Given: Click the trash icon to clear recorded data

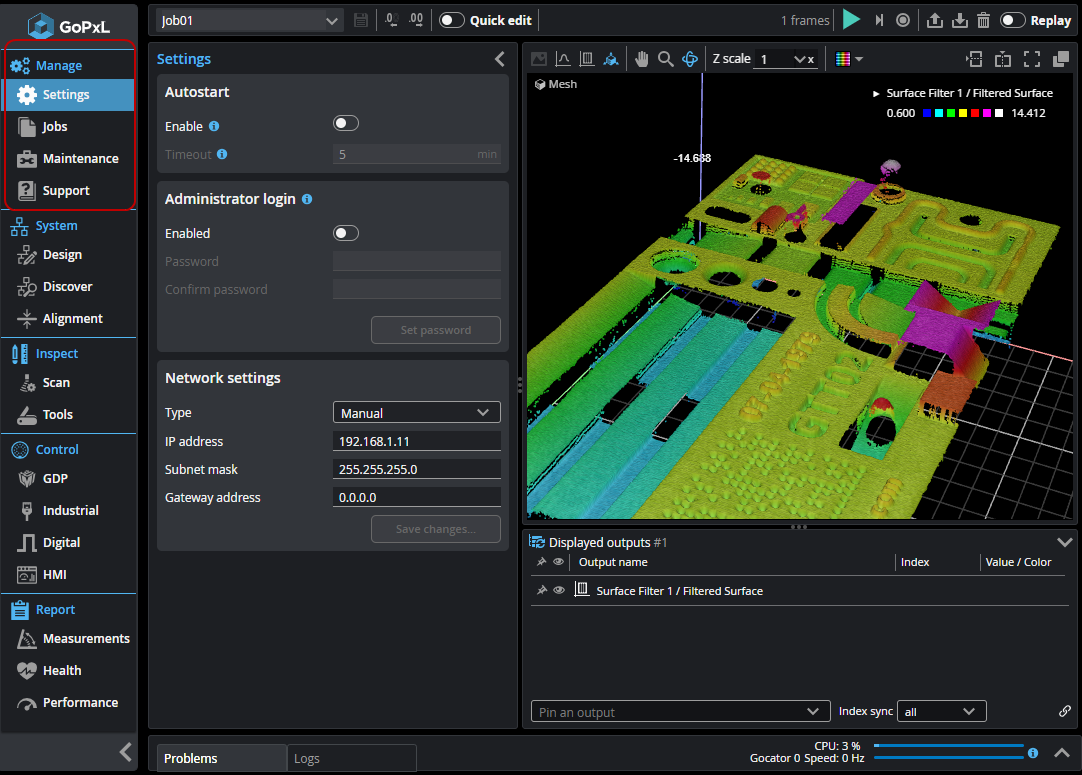Looking at the screenshot, I should (x=984, y=20).
